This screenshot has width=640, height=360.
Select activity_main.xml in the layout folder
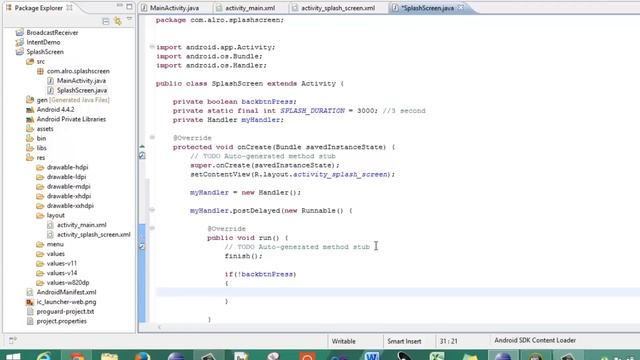point(81,225)
